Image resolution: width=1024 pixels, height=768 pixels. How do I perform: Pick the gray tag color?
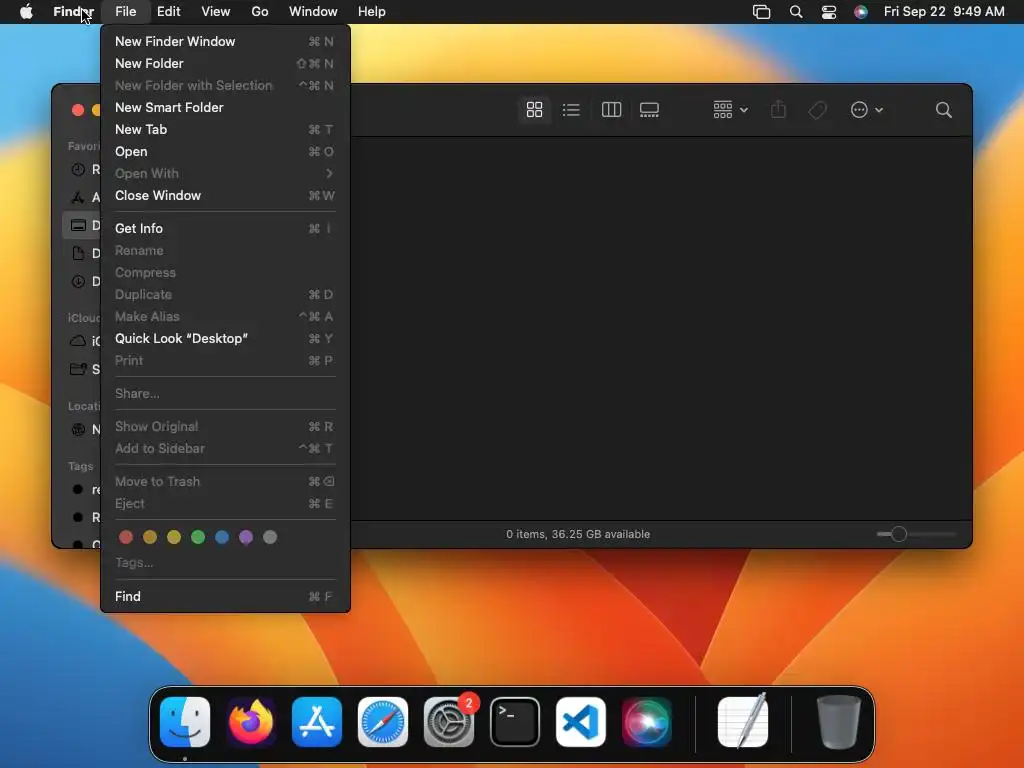pos(270,537)
